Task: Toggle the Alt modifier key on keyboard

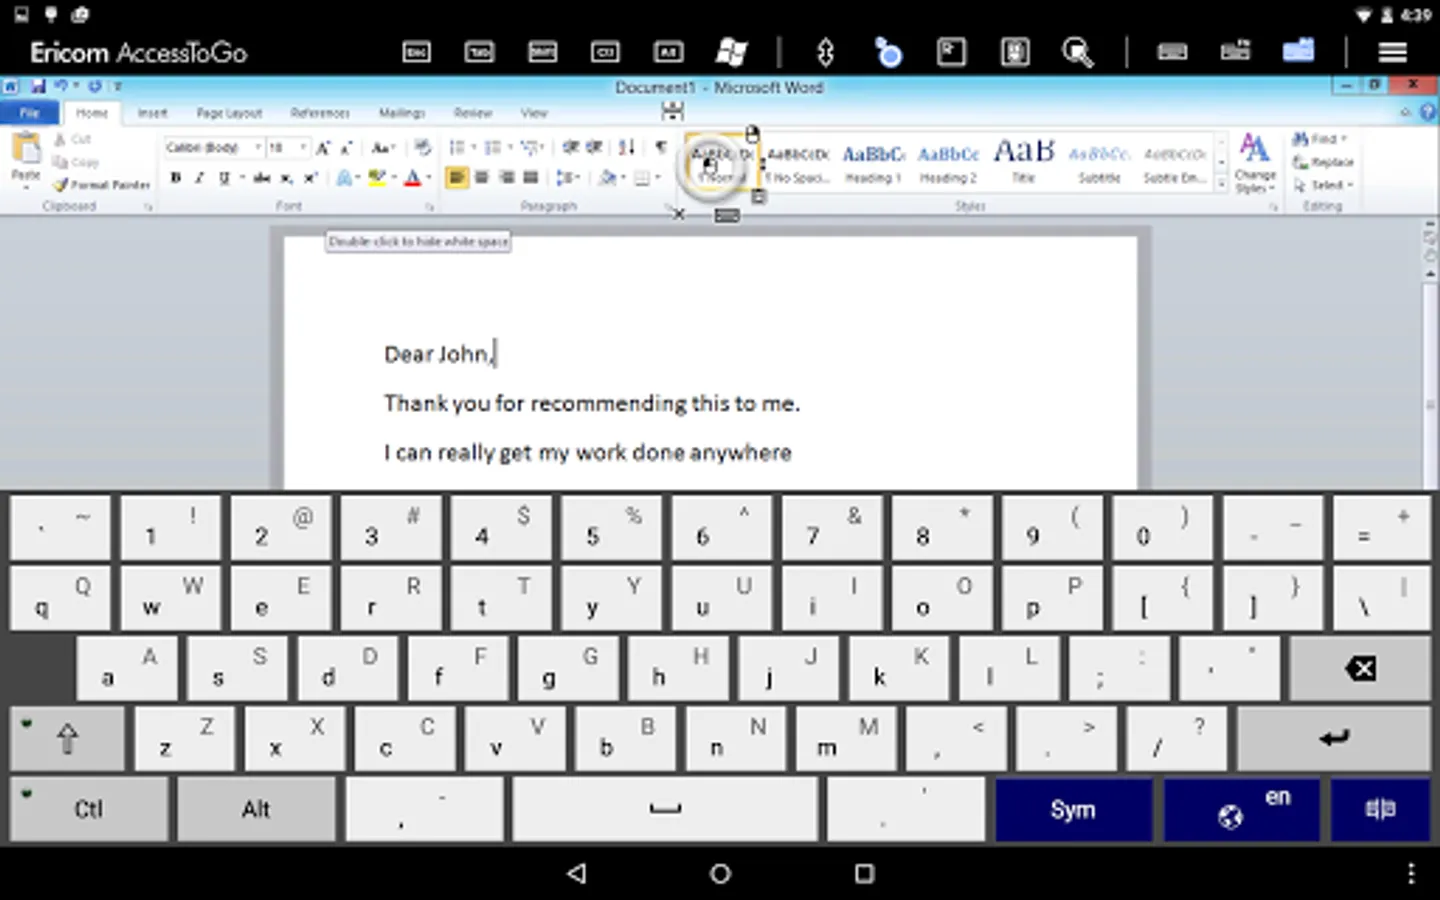Action: point(256,809)
